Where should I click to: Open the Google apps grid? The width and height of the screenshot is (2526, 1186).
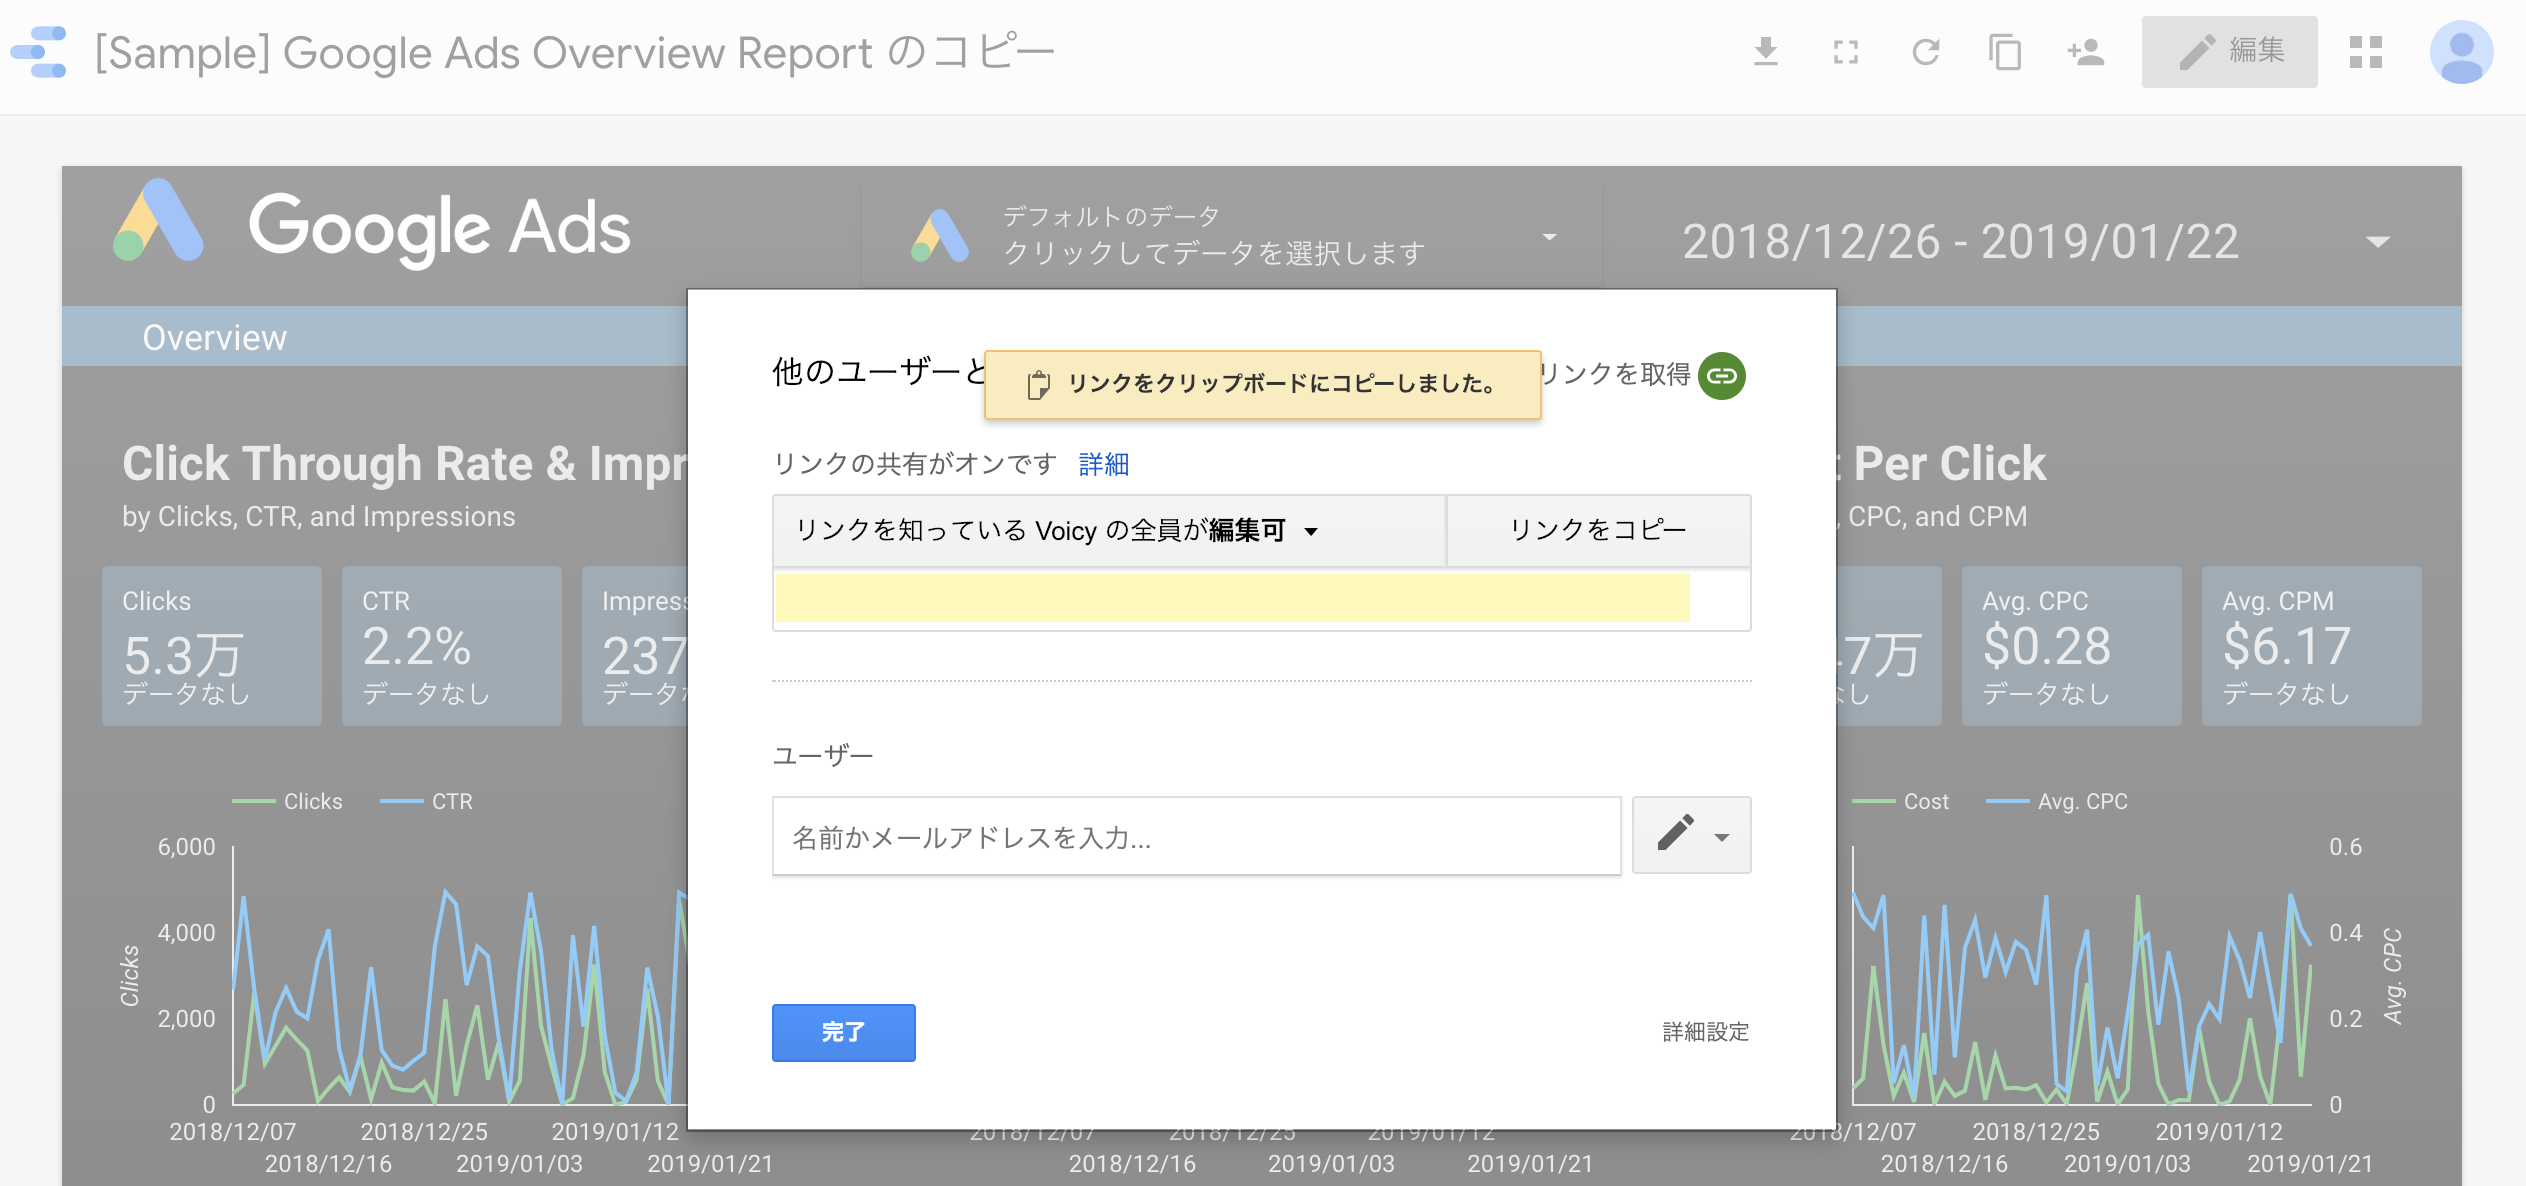tap(2366, 52)
